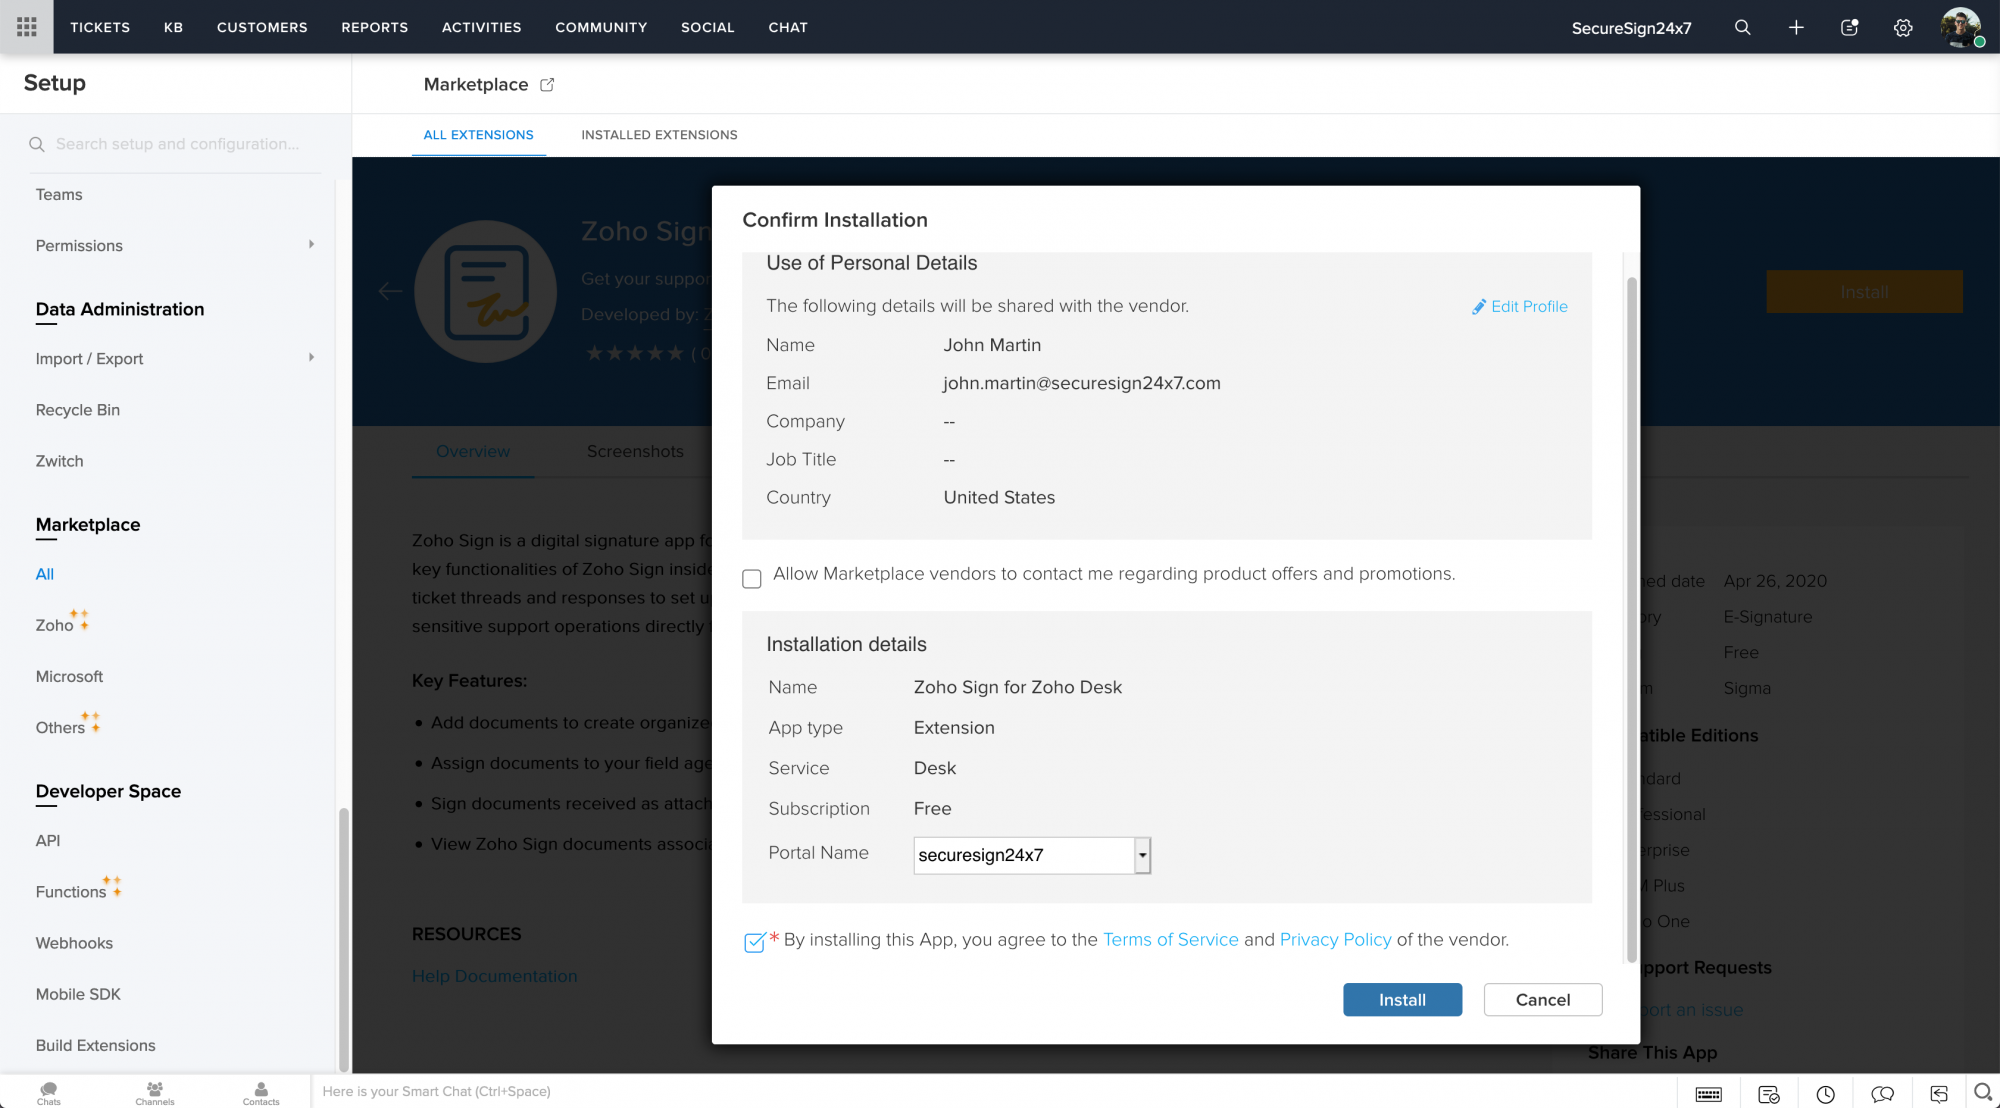
Task: Toggle Terms of Service agreement checkbox
Action: (754, 942)
